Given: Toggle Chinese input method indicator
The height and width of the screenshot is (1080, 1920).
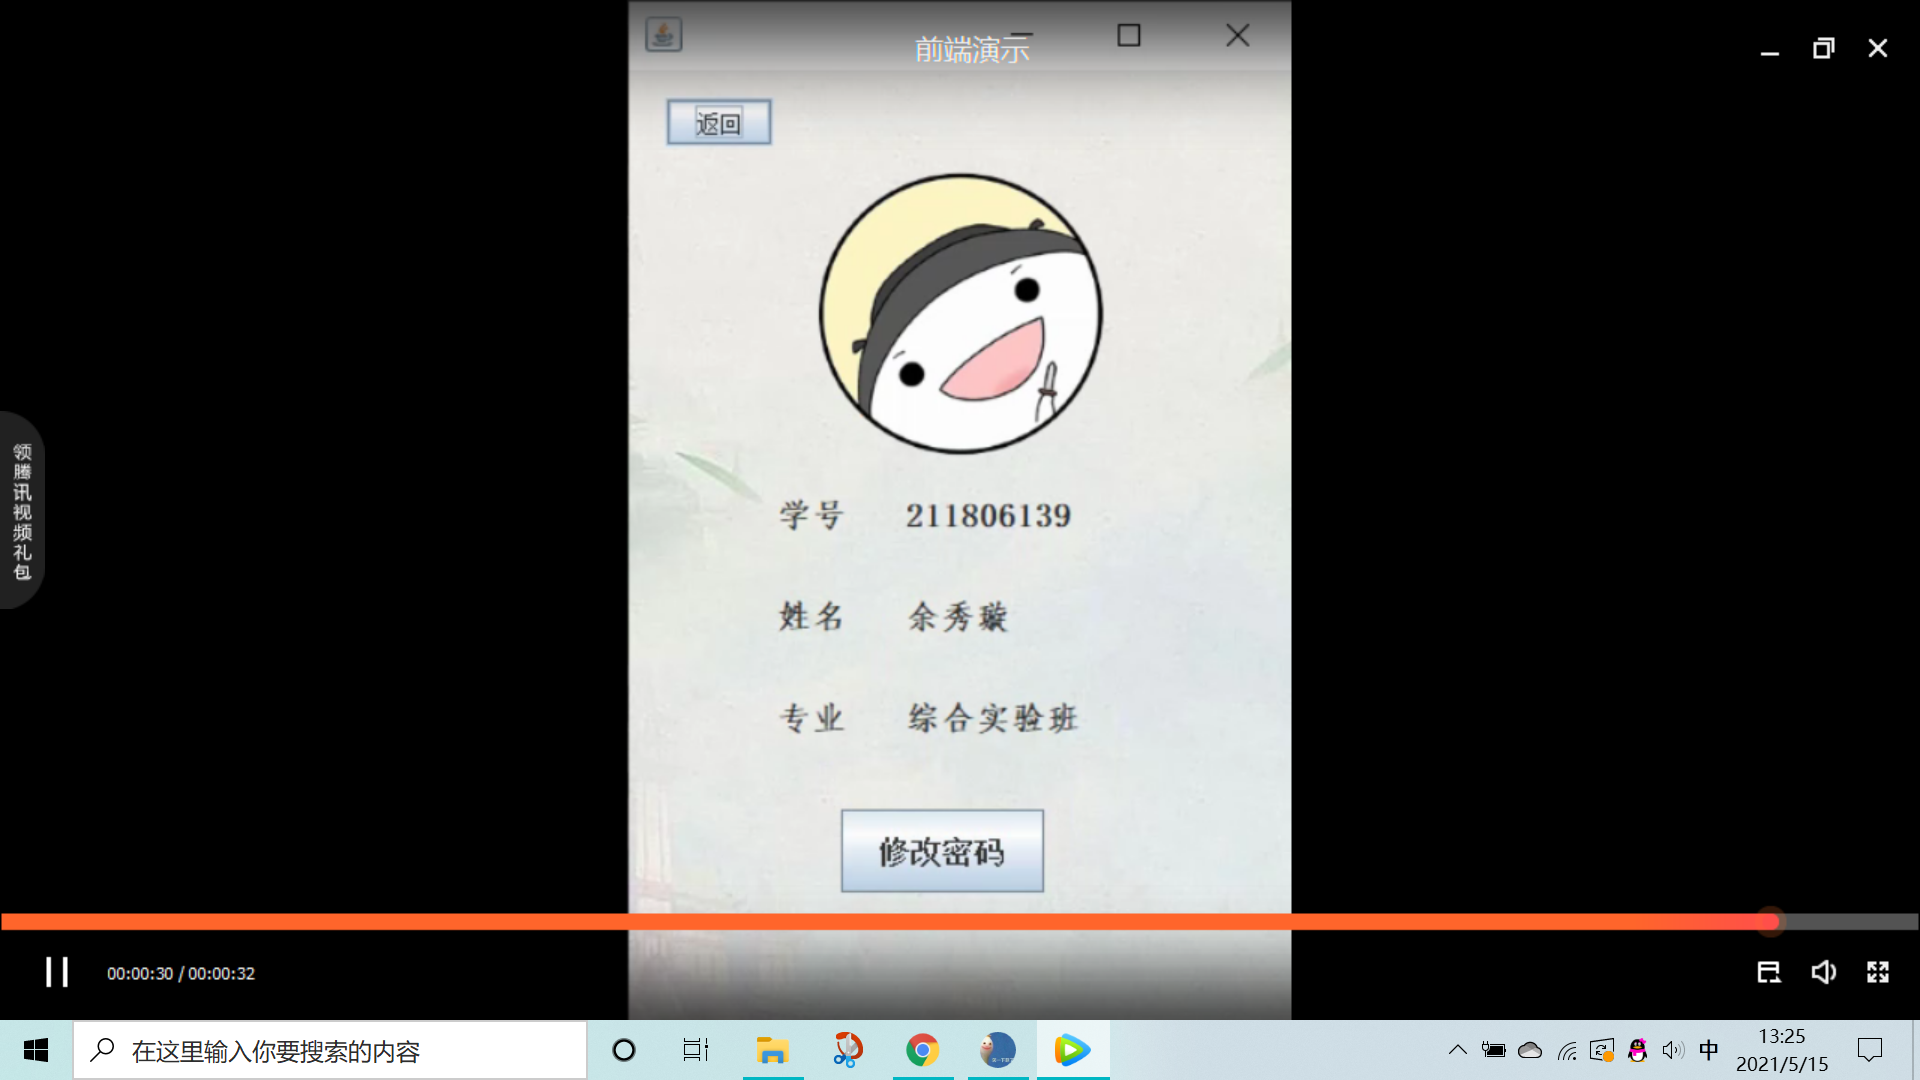Looking at the screenshot, I should [1708, 1050].
